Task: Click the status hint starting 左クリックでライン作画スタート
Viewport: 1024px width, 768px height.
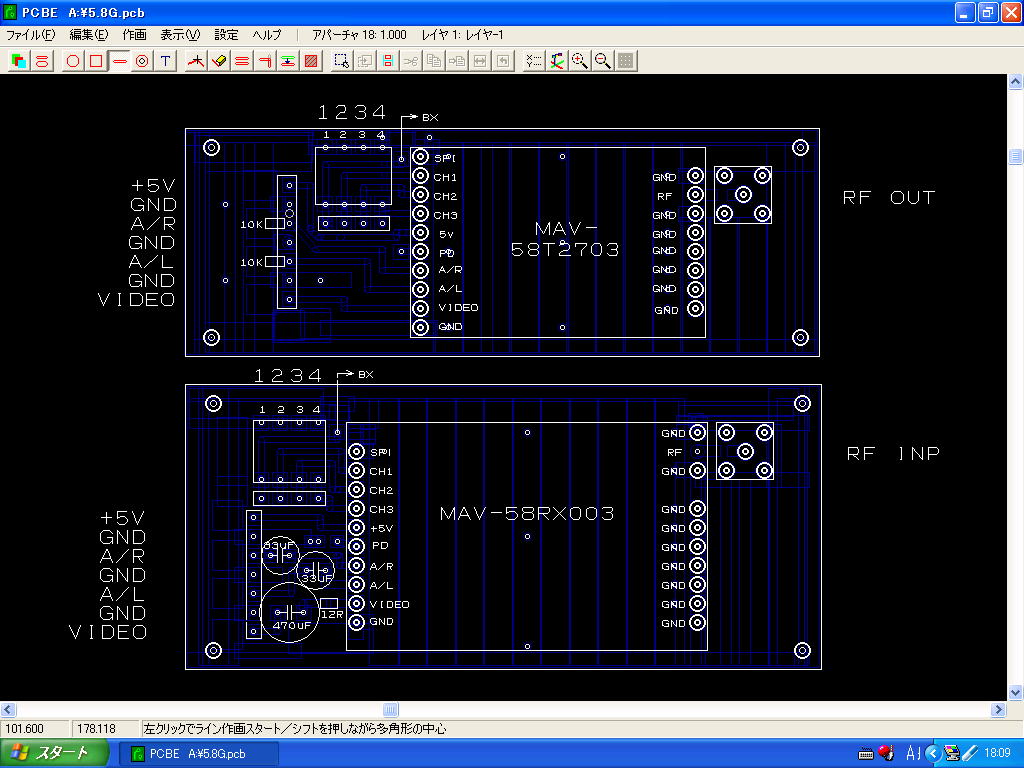Action: 295,728
